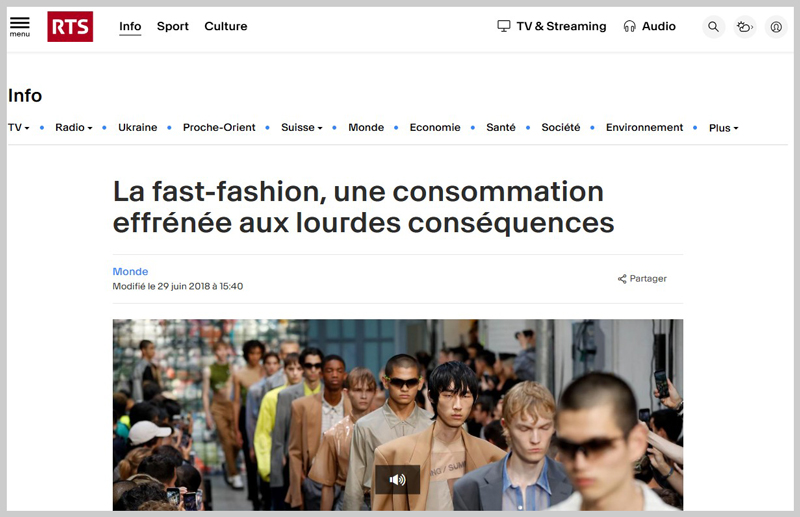Open the Environnement topic
This screenshot has height=517, width=800.
click(x=644, y=128)
